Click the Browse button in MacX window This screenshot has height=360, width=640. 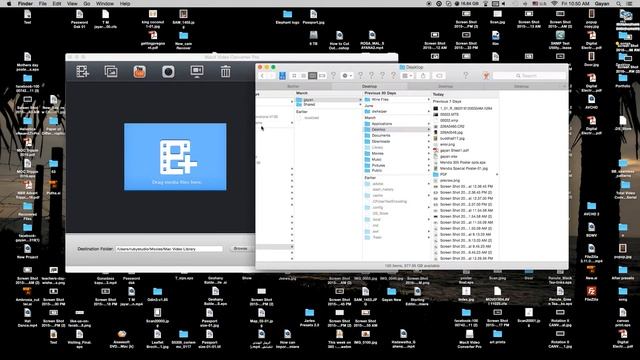point(240,249)
